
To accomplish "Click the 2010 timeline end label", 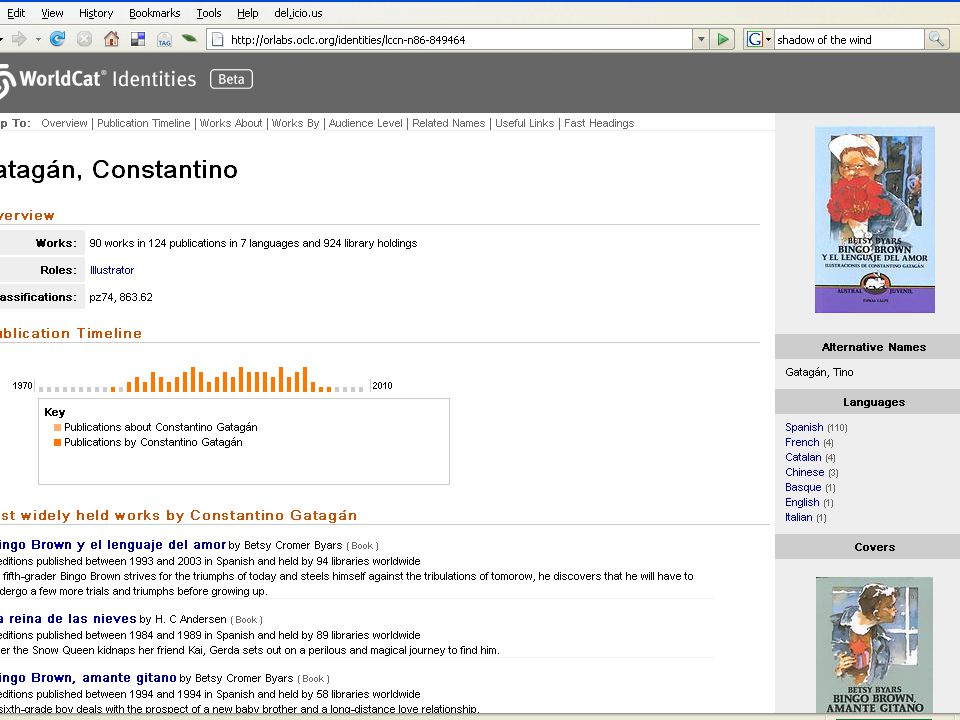I will point(382,386).
